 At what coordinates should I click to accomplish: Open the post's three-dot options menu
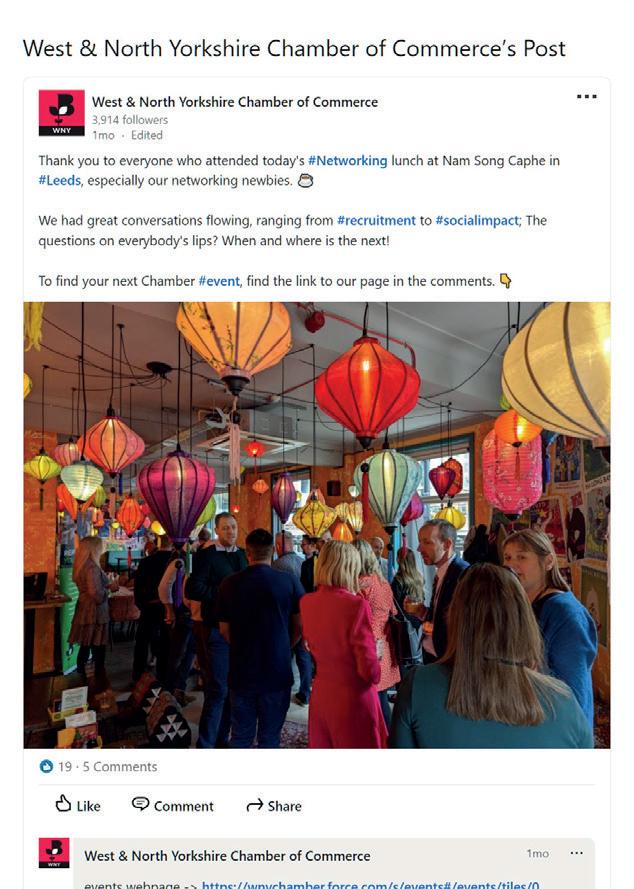pyautogui.click(x=586, y=96)
